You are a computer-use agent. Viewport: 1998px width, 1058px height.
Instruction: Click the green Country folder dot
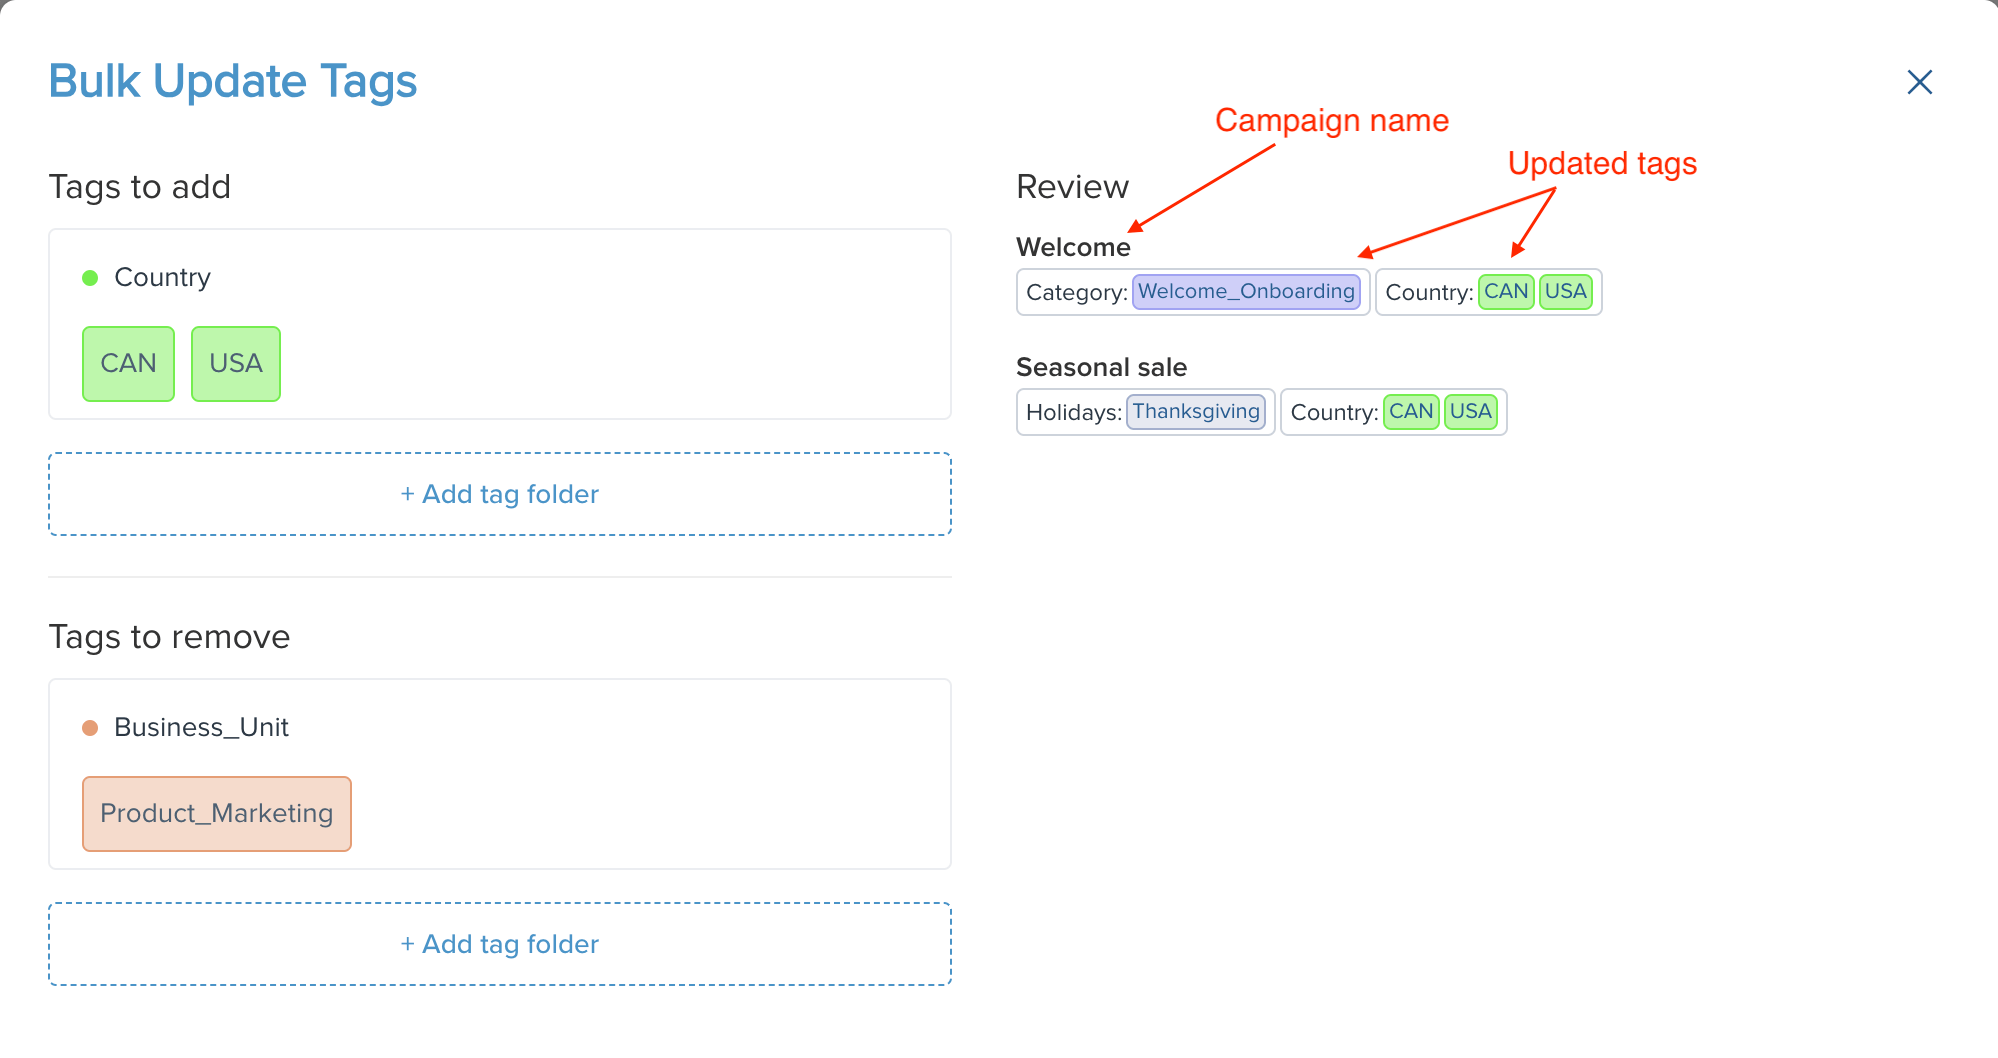pos(90,278)
